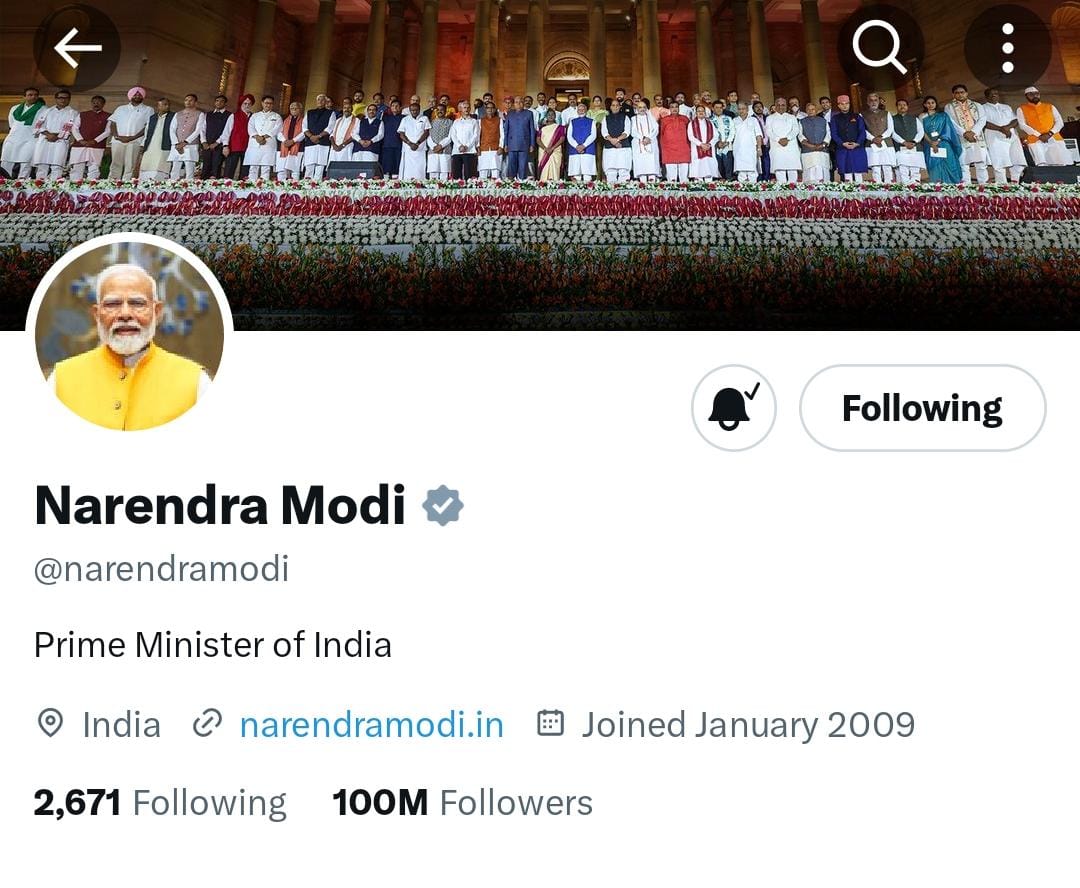Viewport: 1080px width, 888px height.
Task: Open the round profile picture
Action: click(x=129, y=336)
